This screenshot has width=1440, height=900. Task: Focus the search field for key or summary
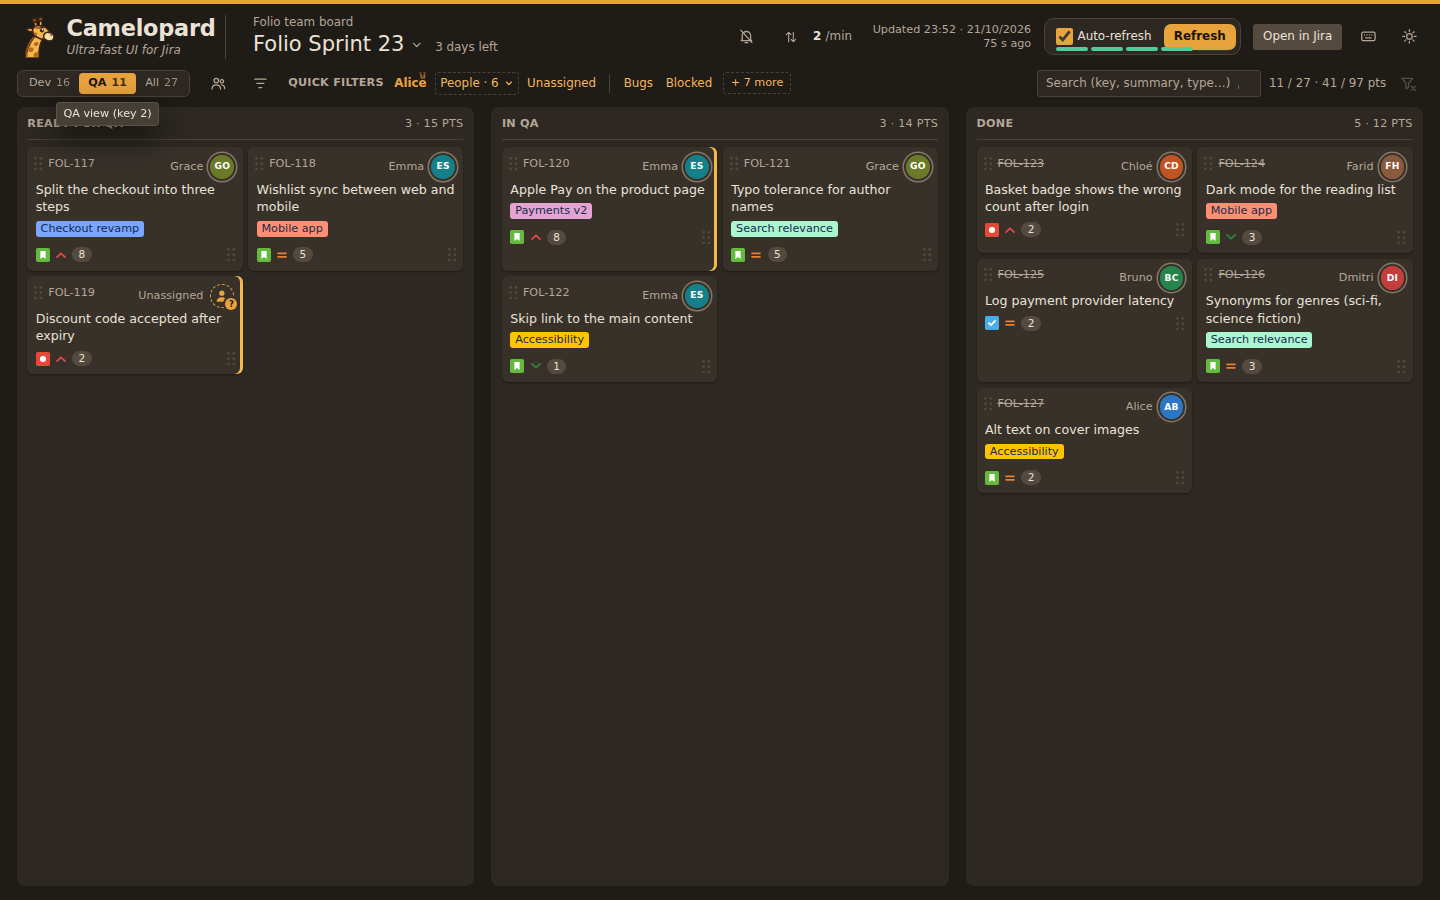pos(1148,83)
